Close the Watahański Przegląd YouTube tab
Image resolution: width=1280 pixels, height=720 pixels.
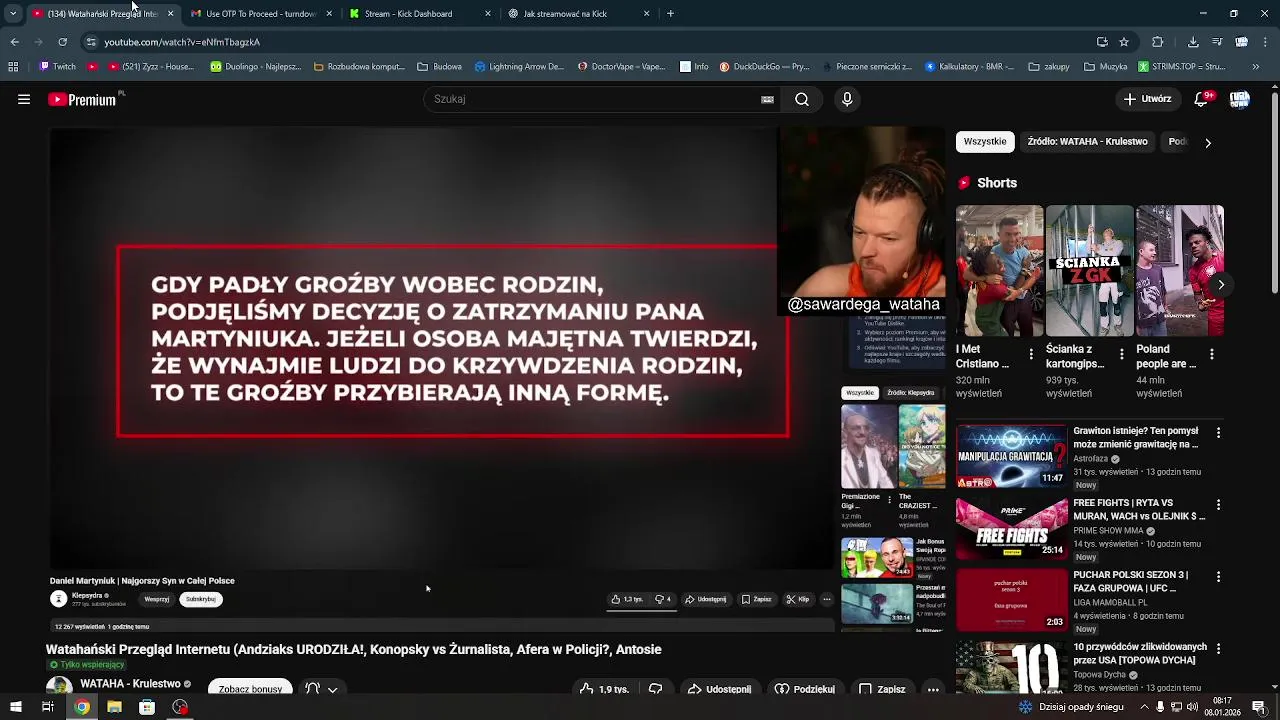tap(170, 14)
